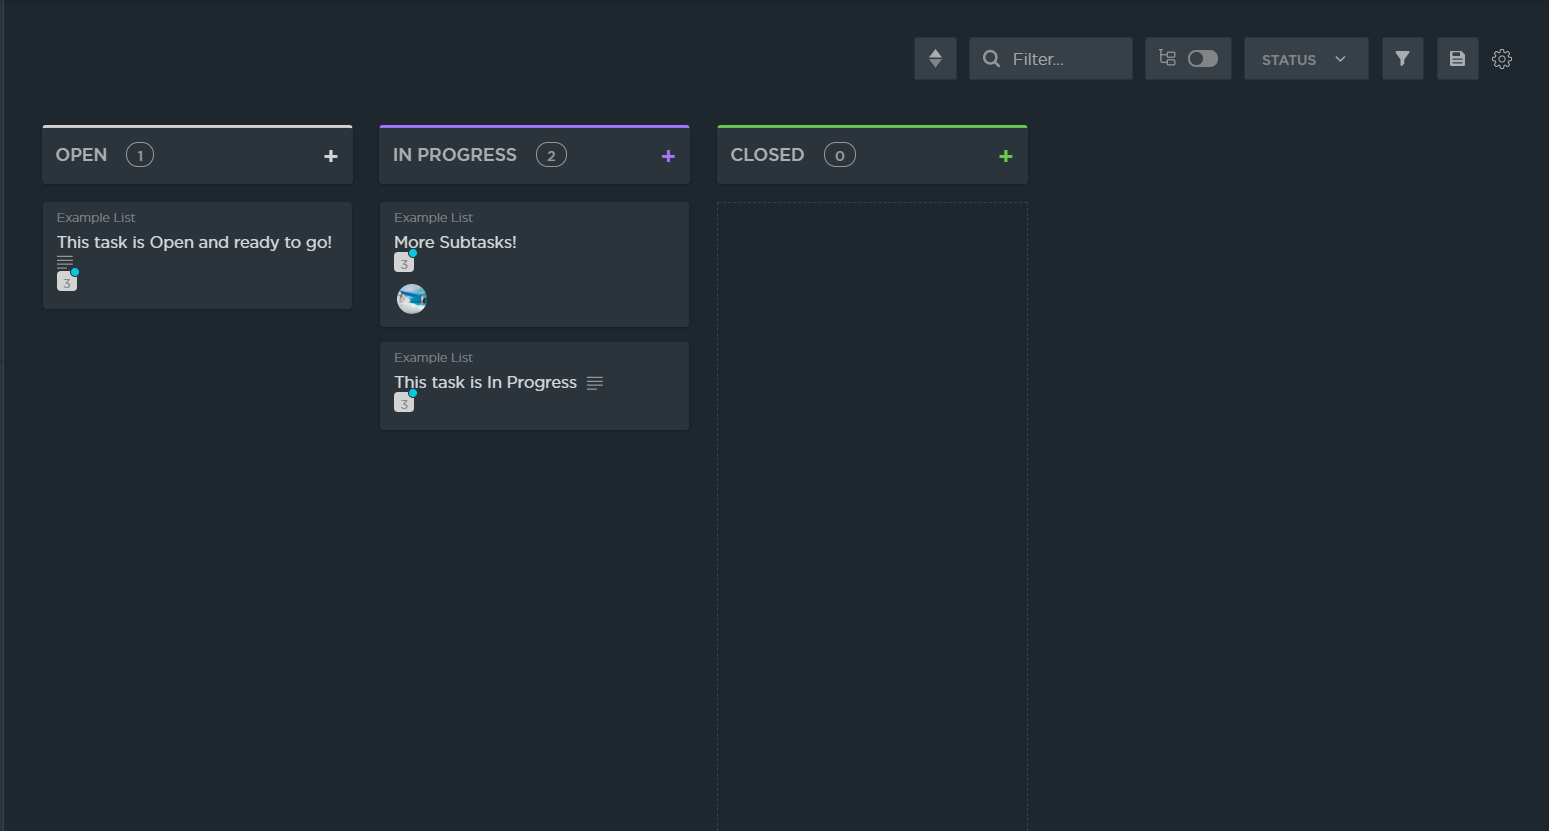This screenshot has height=831, width=1549.
Task: Open the 'More Subtasks!' task card
Action: tap(534, 265)
